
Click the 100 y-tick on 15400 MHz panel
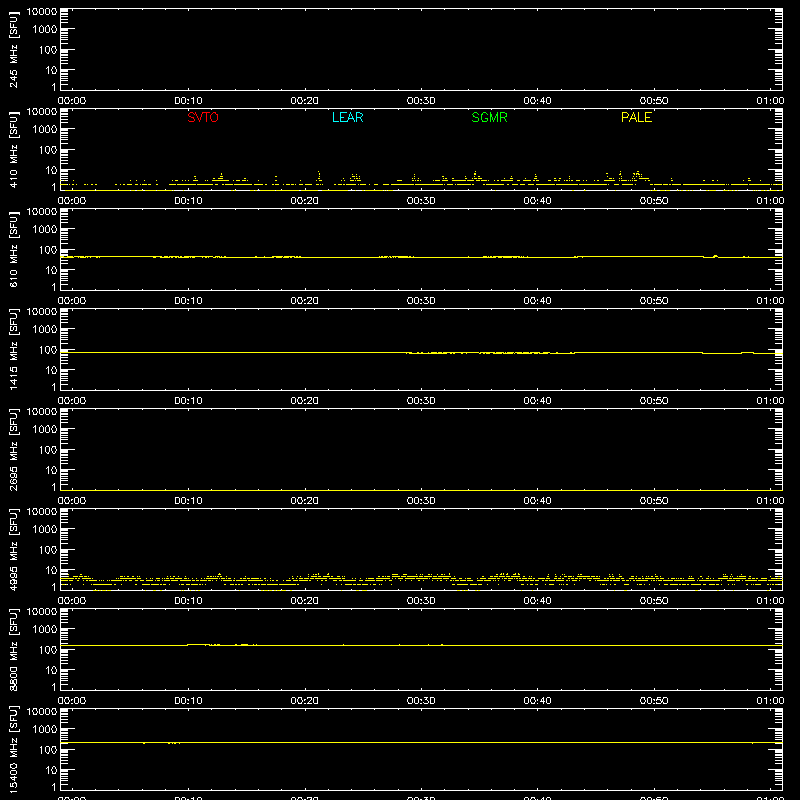click(48, 750)
